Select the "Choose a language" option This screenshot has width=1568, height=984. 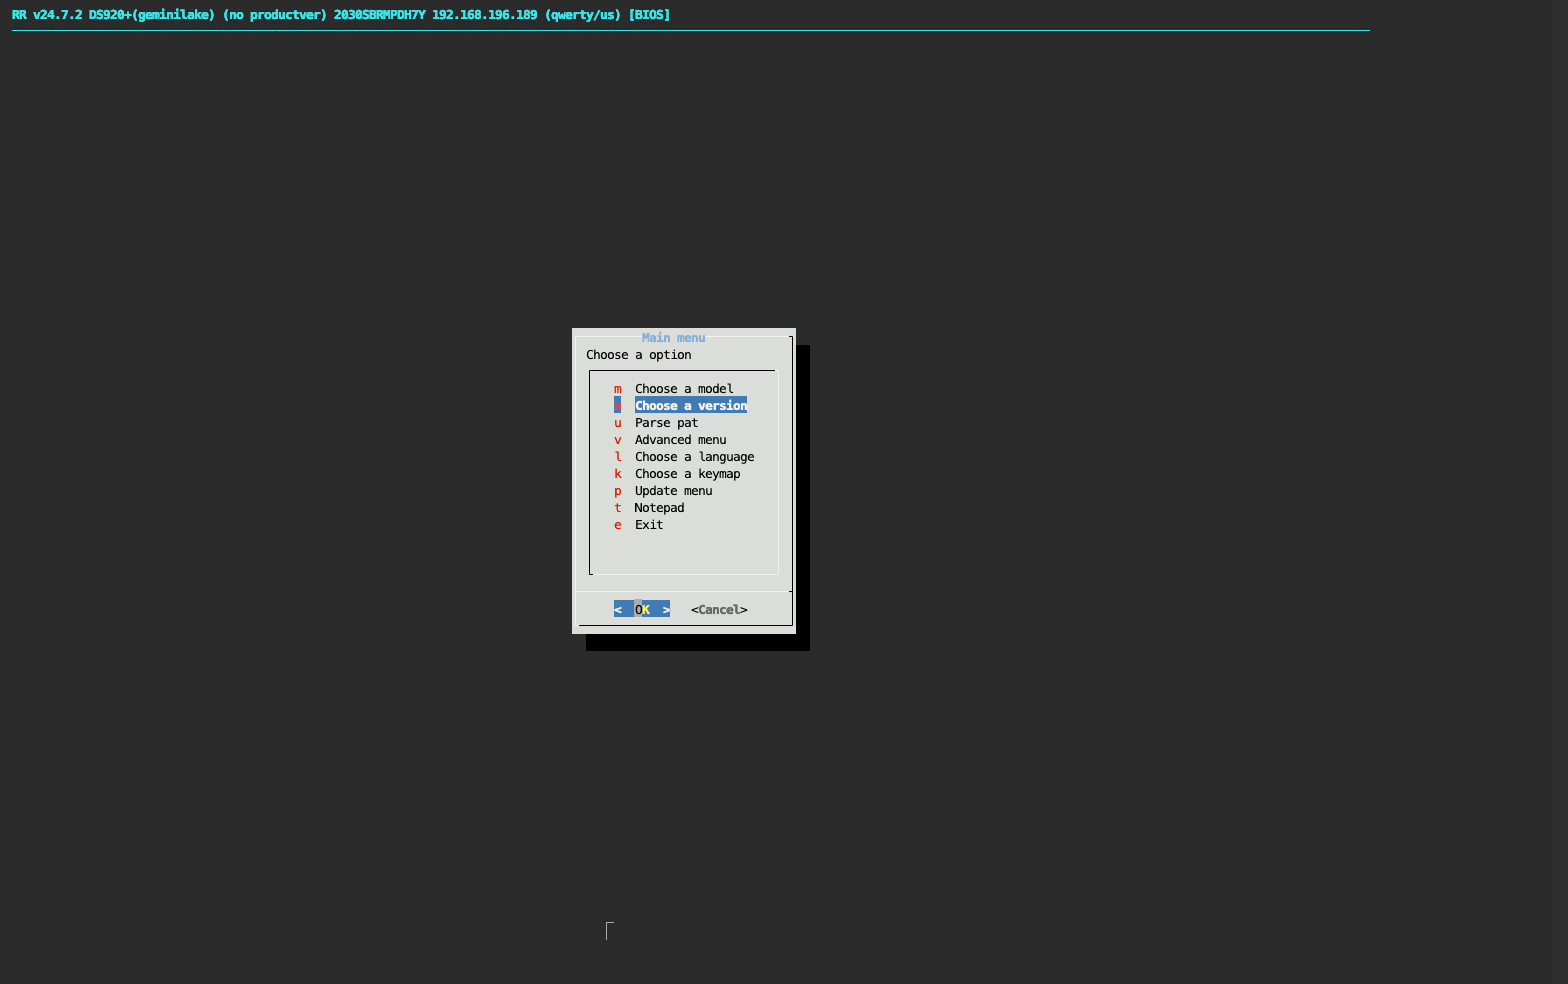coord(694,457)
